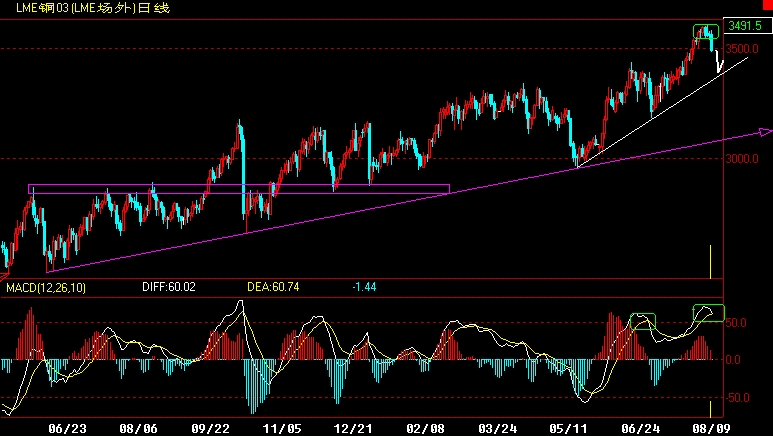Select the DEA:60.74 value

273,287
